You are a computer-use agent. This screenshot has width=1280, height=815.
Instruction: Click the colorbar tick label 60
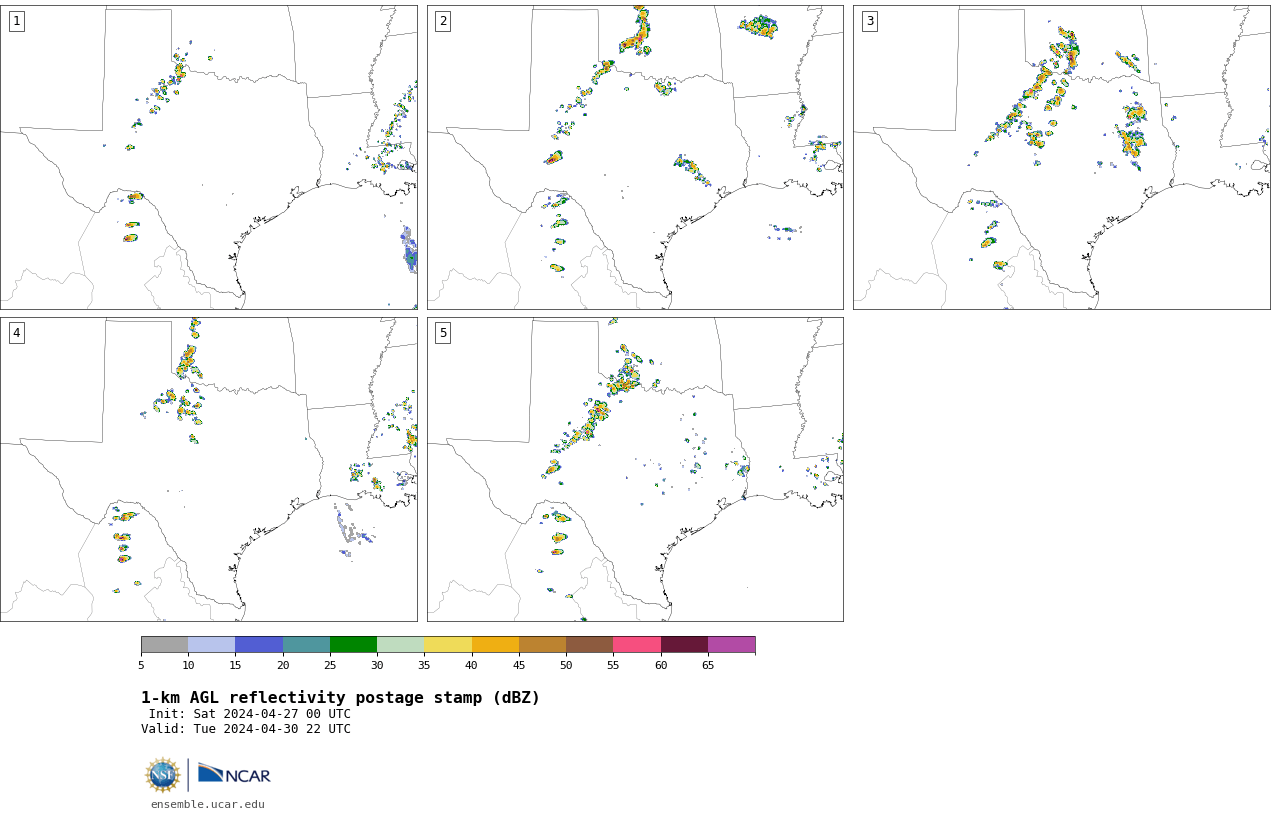pyautogui.click(x=661, y=665)
